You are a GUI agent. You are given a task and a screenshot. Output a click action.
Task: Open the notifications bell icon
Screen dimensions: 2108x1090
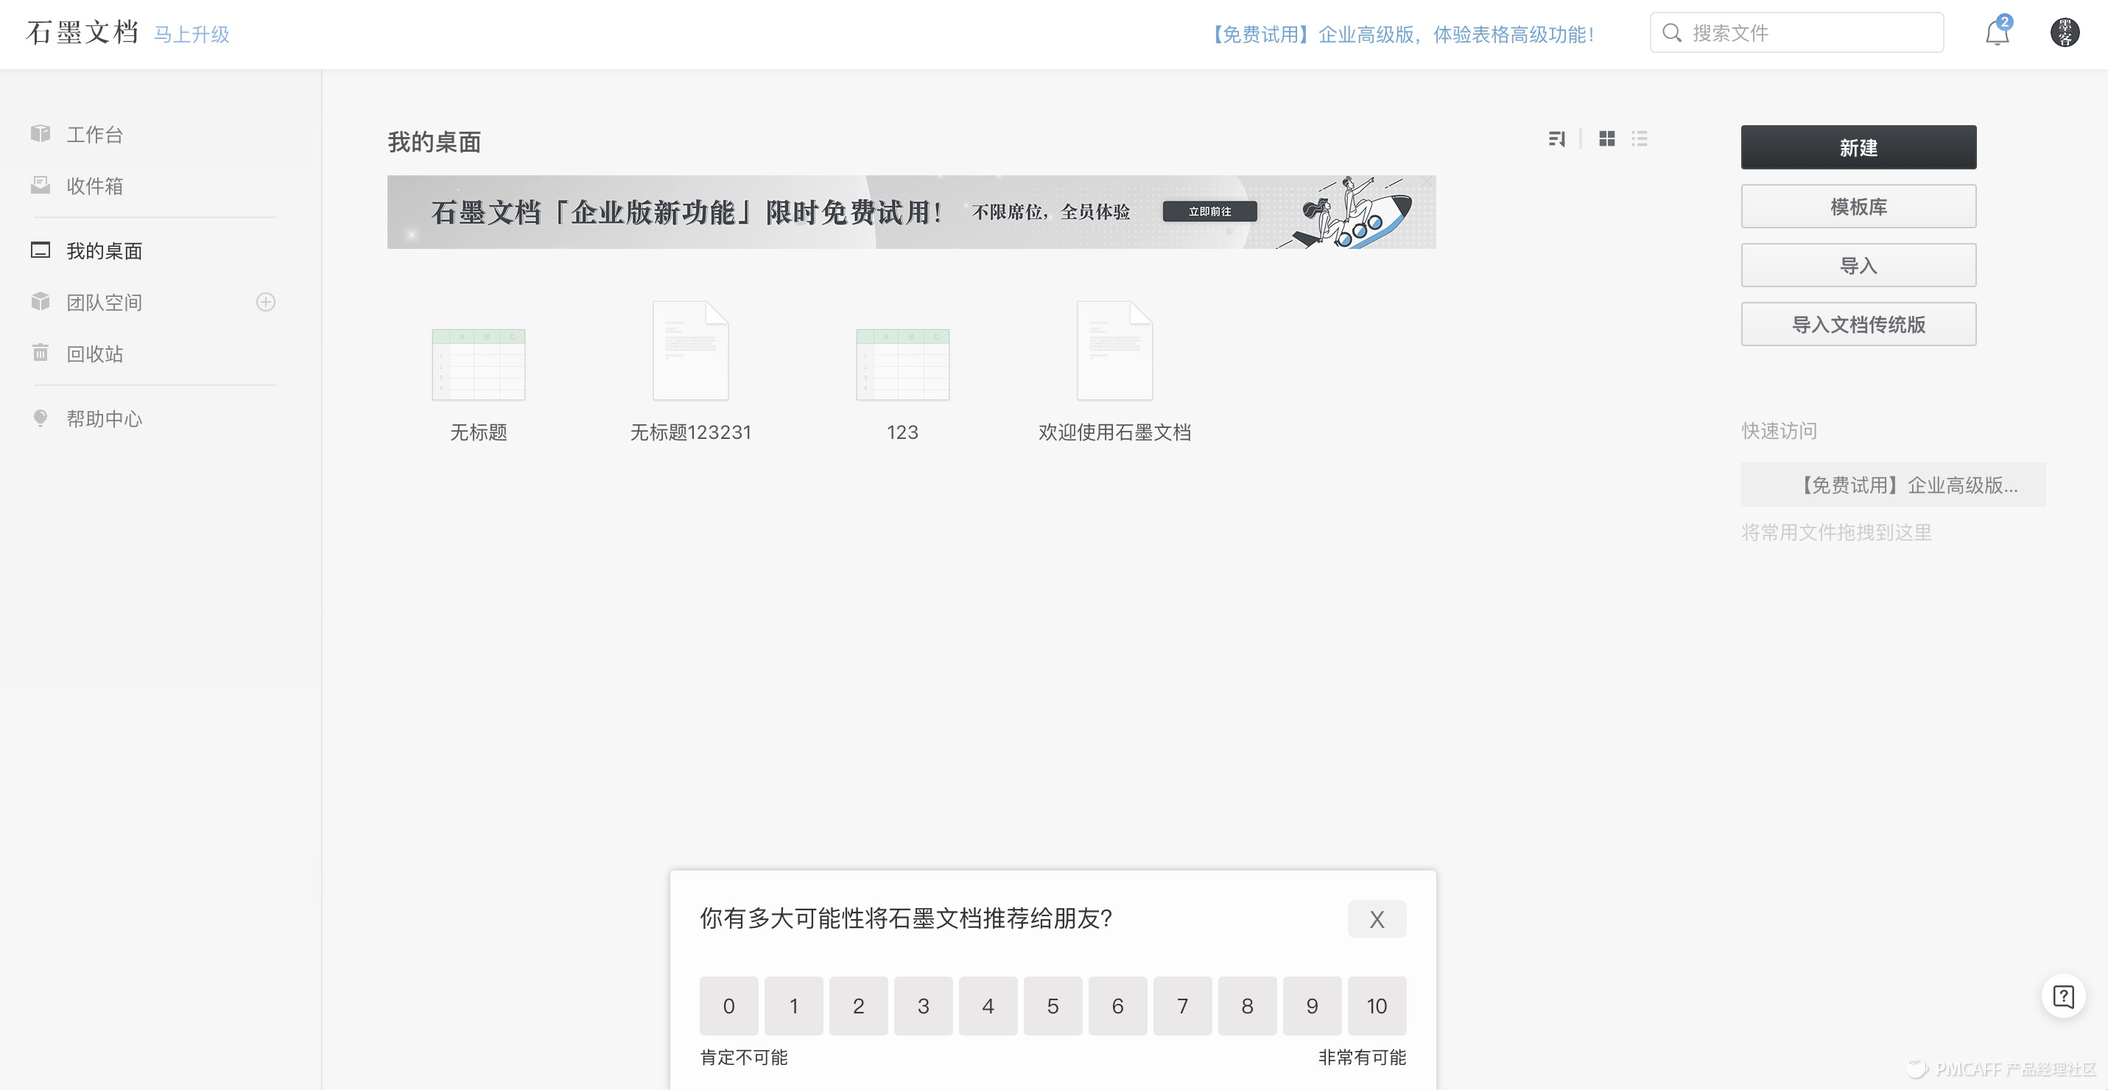click(1997, 32)
